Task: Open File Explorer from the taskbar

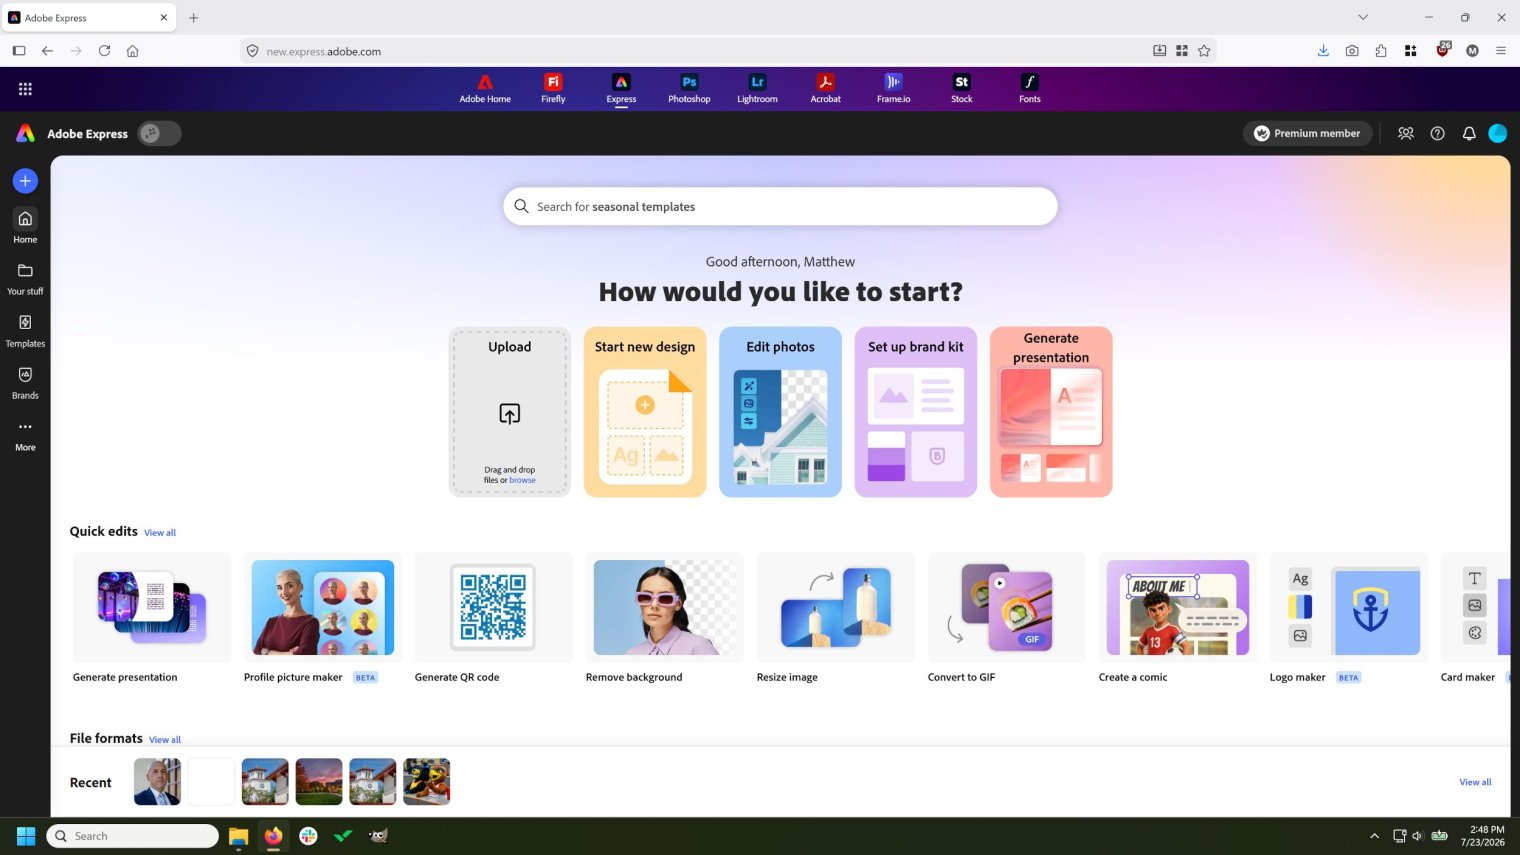Action: pos(238,836)
